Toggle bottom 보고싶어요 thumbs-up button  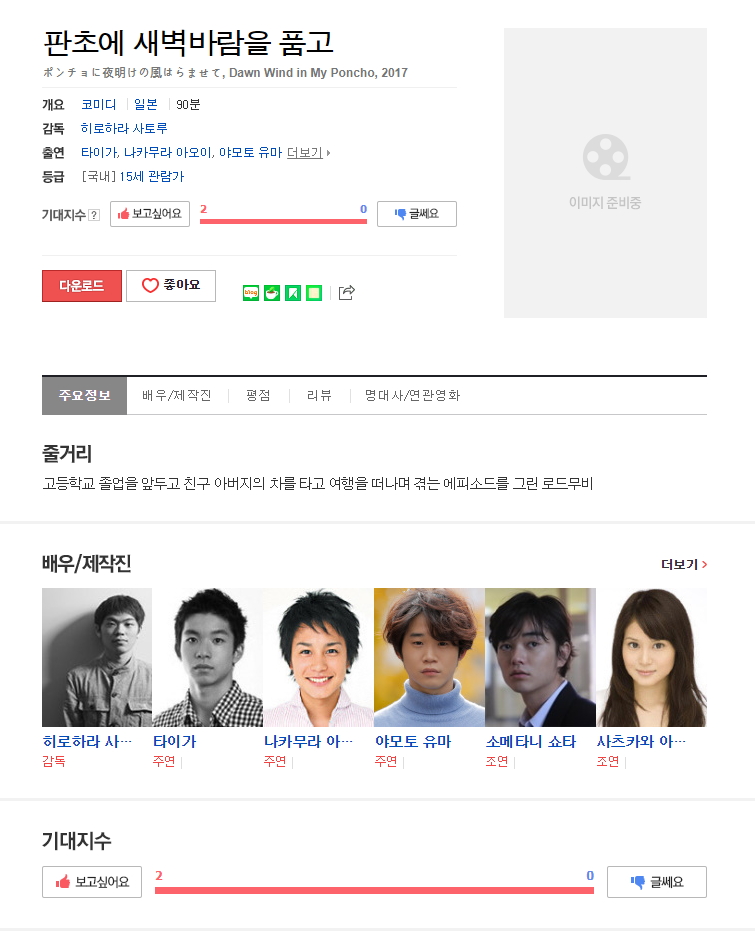coord(92,882)
